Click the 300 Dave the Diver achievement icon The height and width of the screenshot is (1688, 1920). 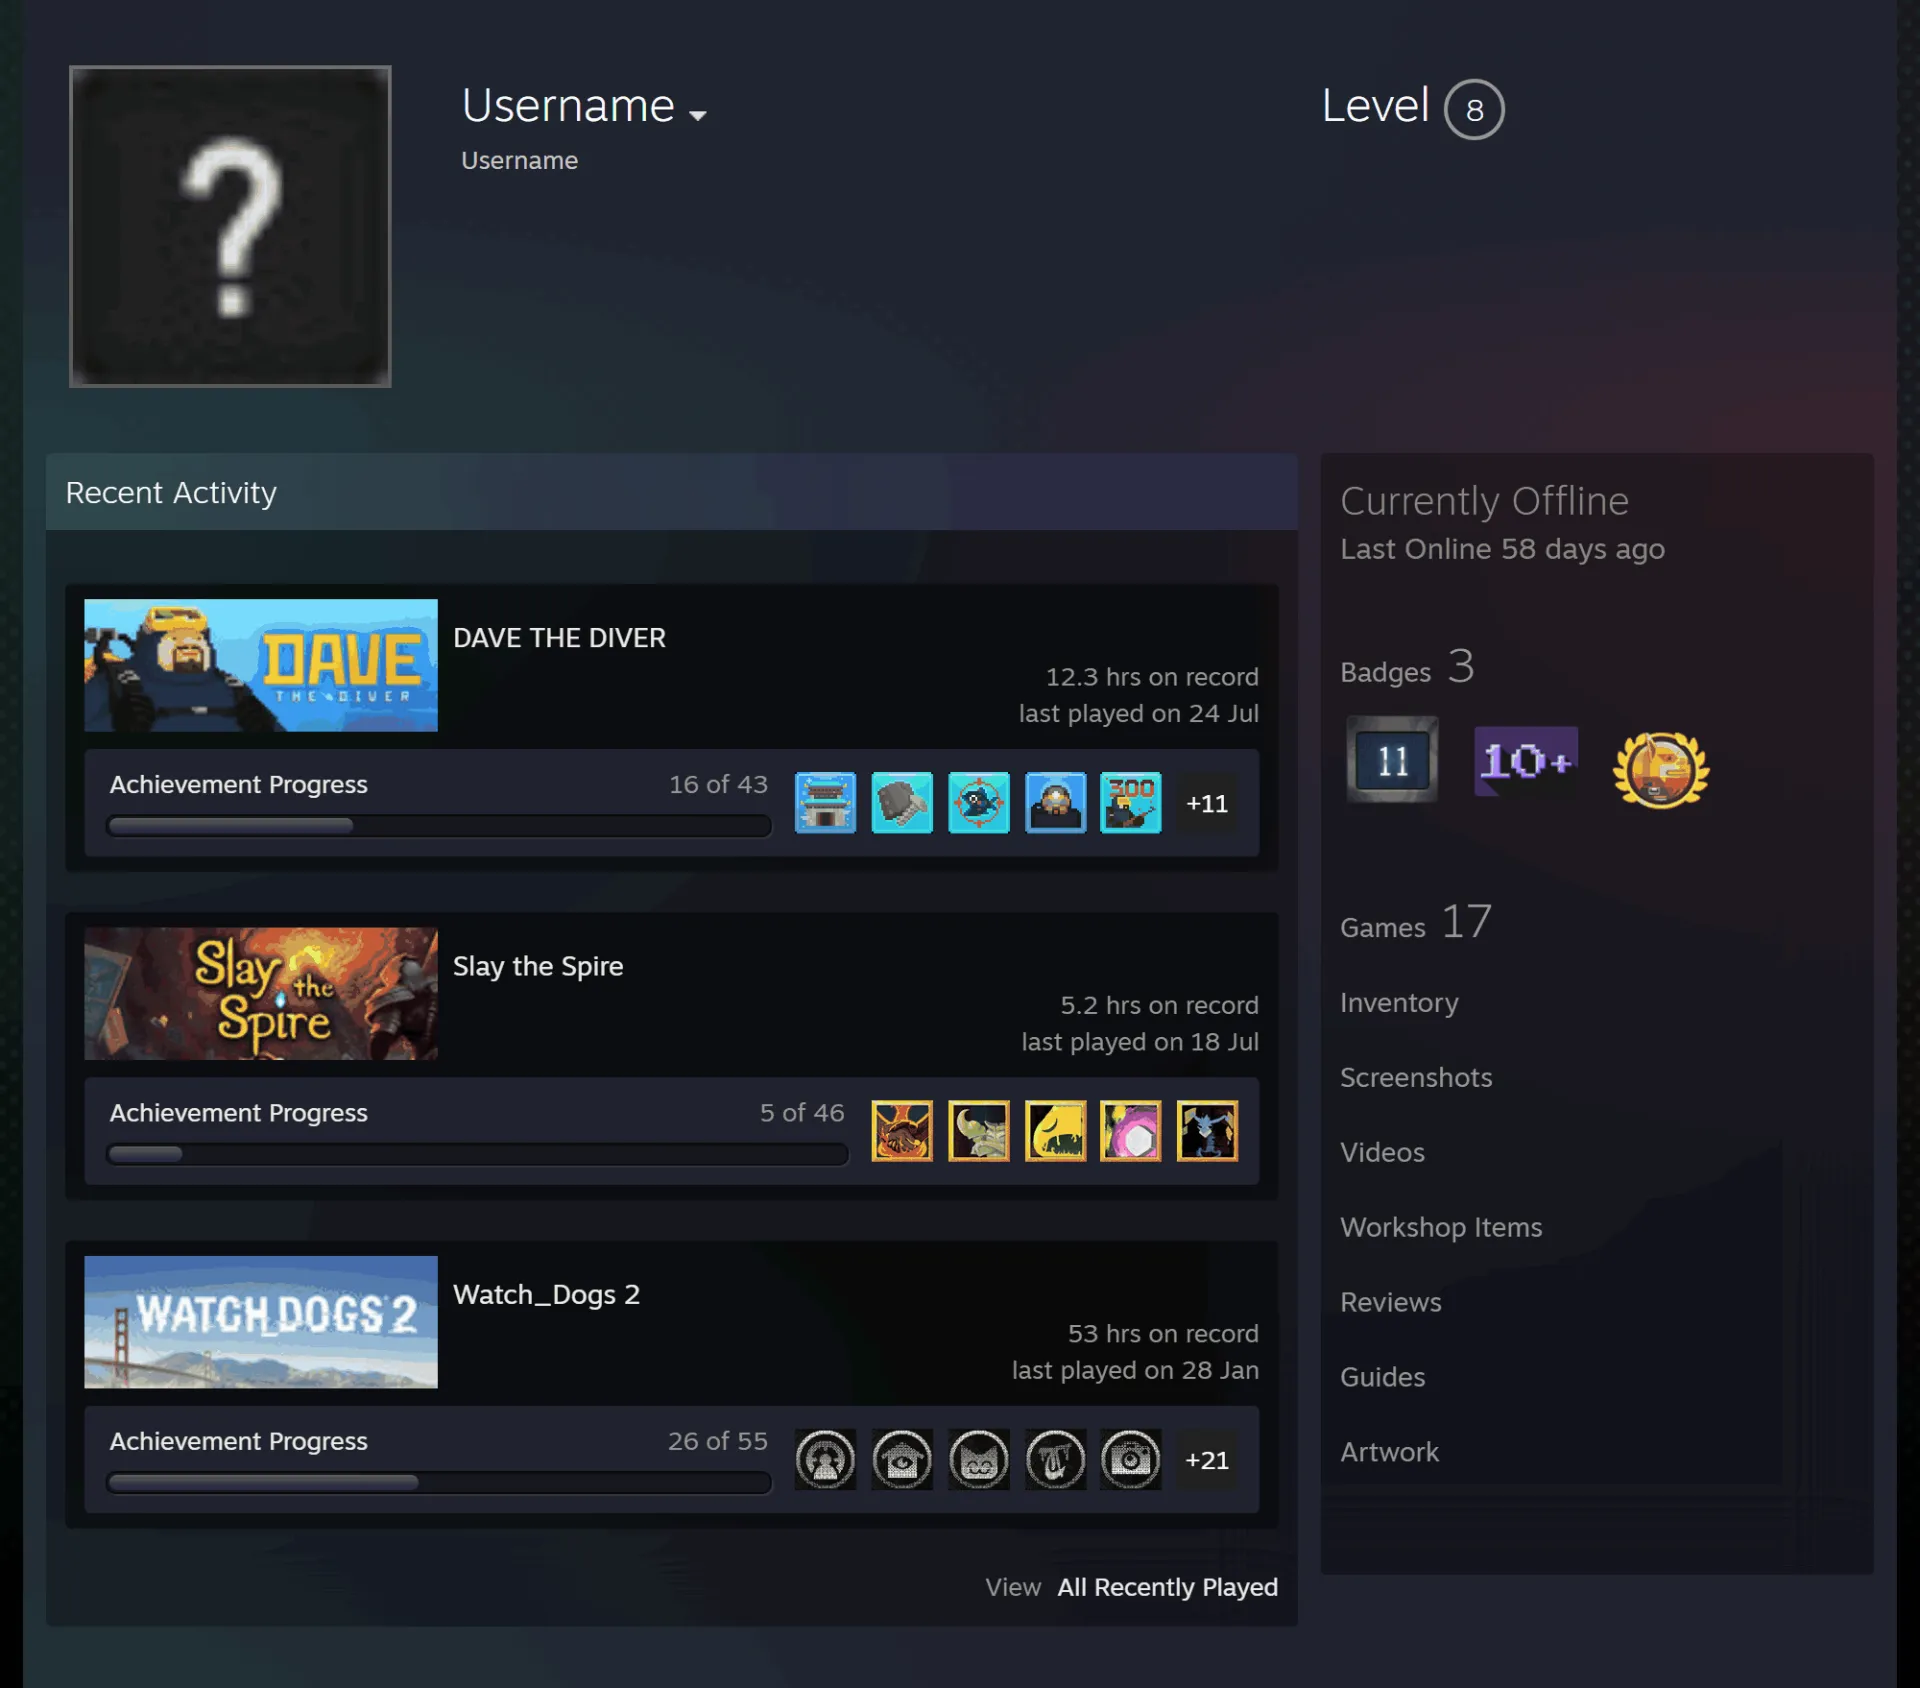[x=1131, y=802]
